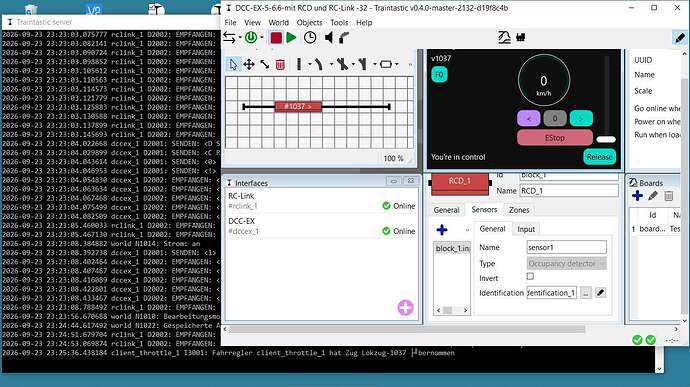Add a sensor with the blue plus

[442, 230]
